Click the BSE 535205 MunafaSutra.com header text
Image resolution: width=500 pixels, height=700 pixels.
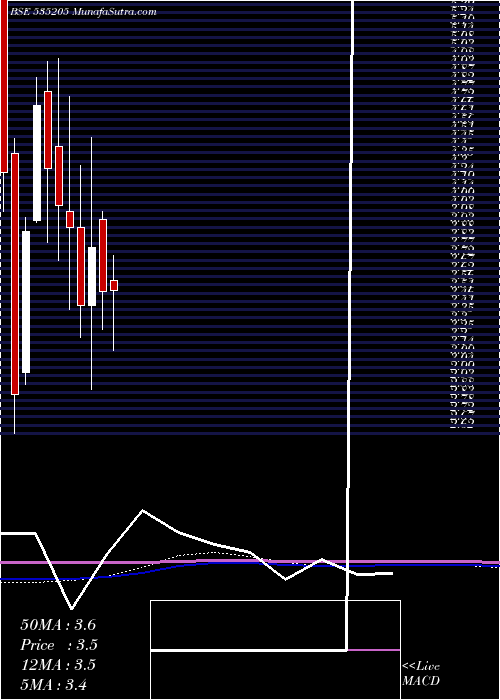pyautogui.click(x=83, y=12)
